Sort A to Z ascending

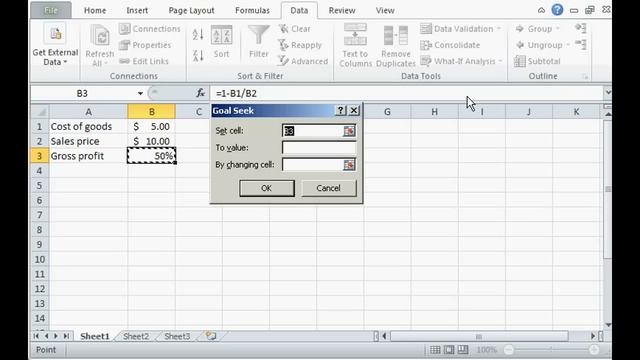tap(198, 34)
